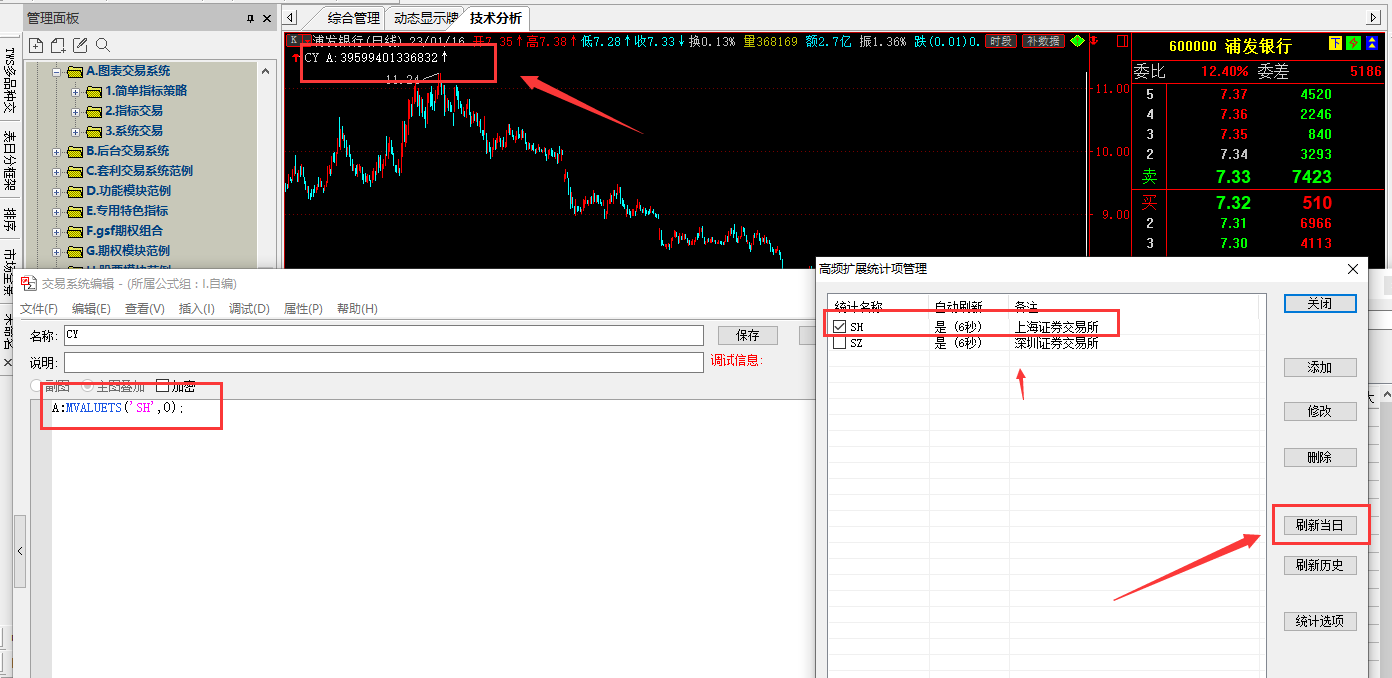This screenshot has height=678, width=1392.
Task: Open the 调试(D) menu
Action: point(250,309)
